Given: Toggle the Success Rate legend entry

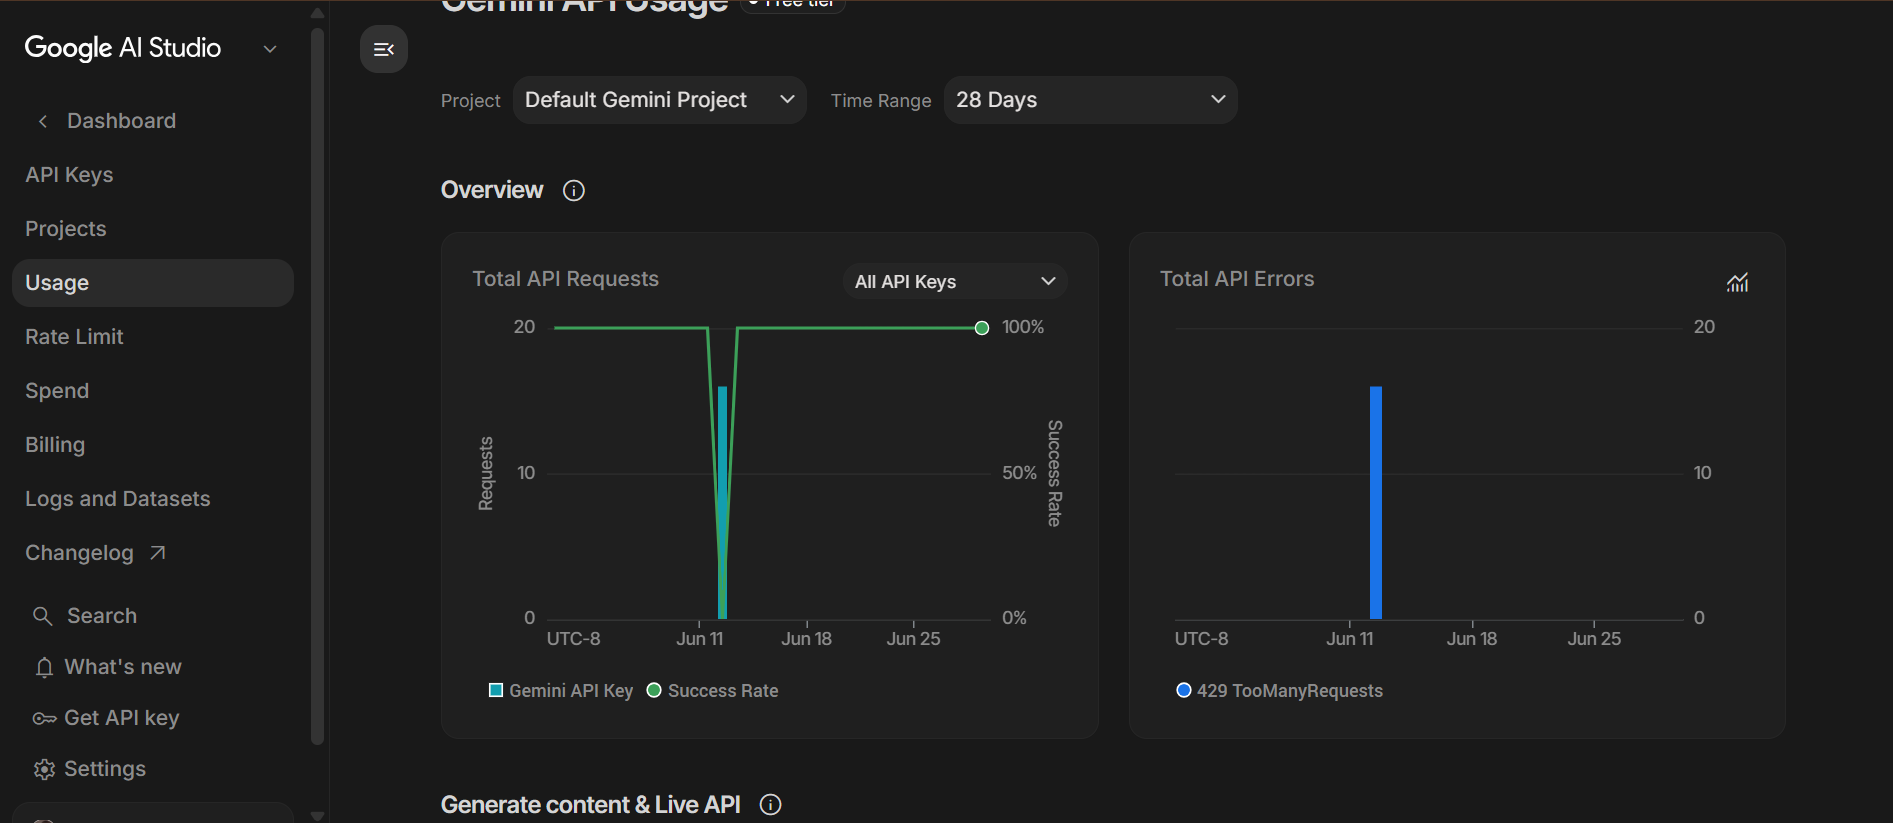Looking at the screenshot, I should tap(713, 691).
